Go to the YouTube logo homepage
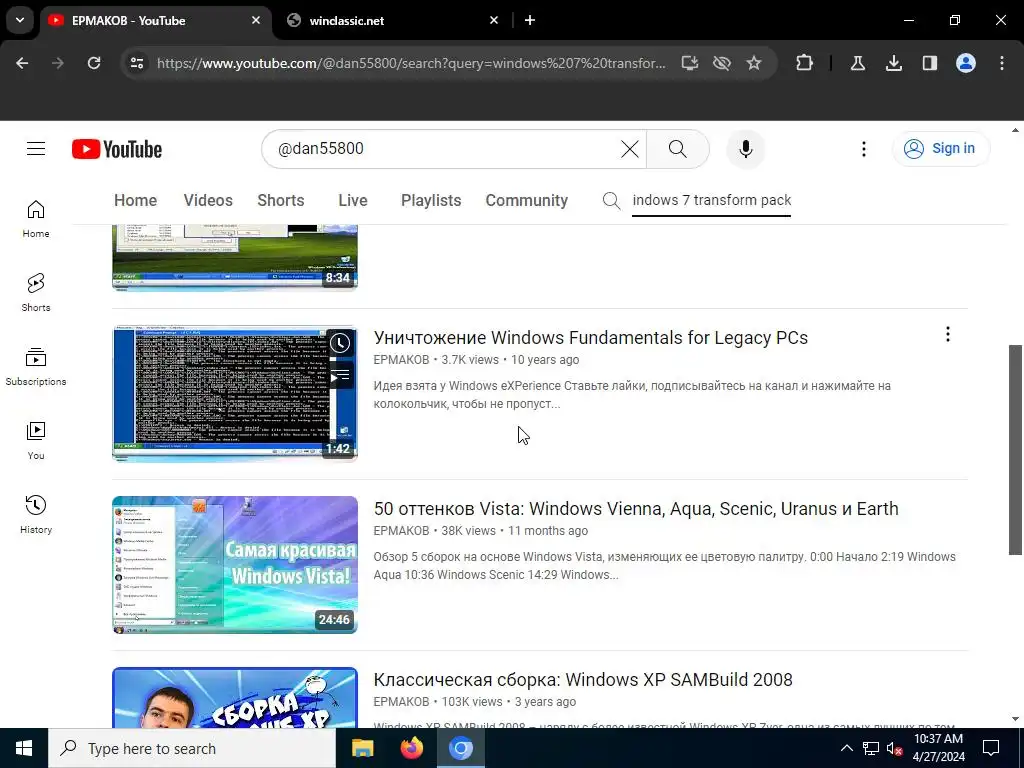The height and width of the screenshot is (768, 1024). 117,149
